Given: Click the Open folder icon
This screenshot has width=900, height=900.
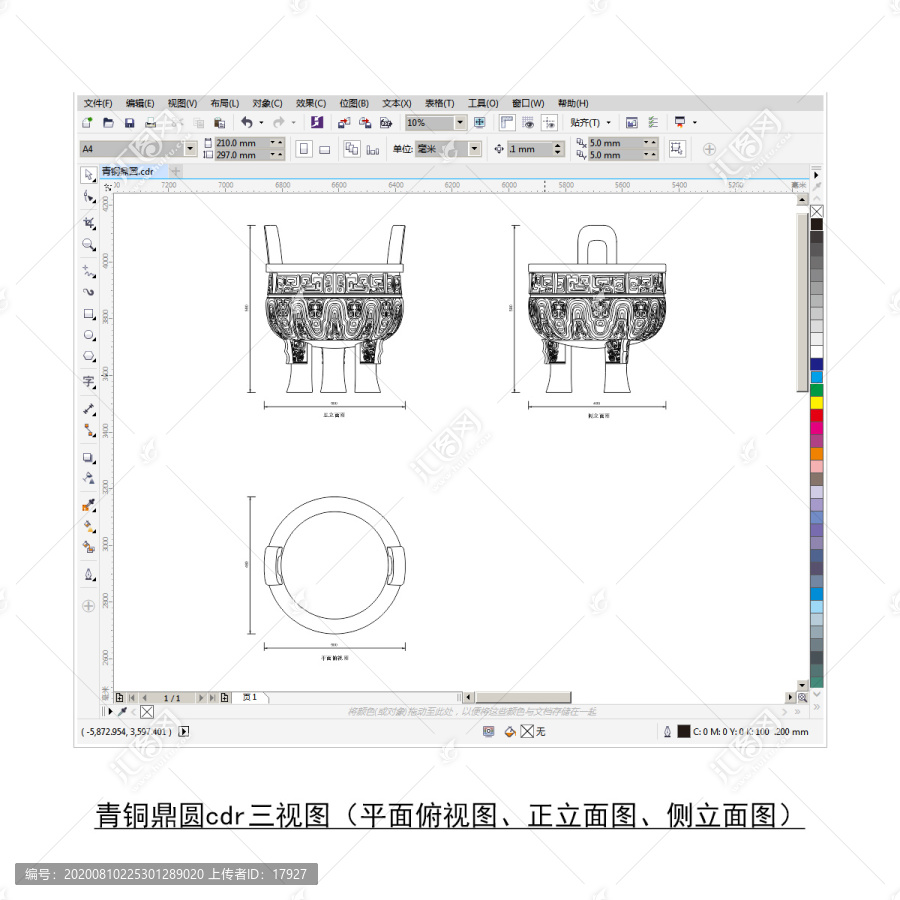Looking at the screenshot, I should pos(108,122).
